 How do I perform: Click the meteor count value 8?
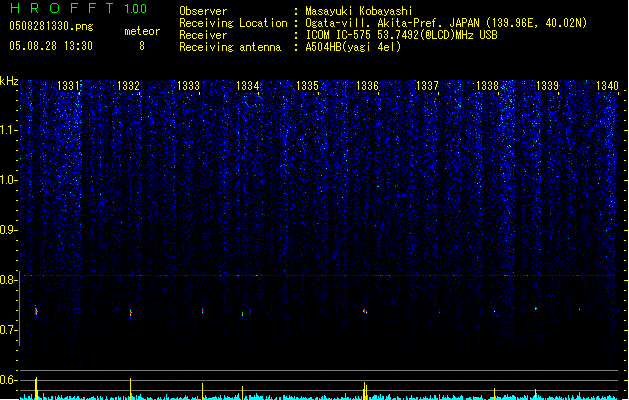point(142,46)
